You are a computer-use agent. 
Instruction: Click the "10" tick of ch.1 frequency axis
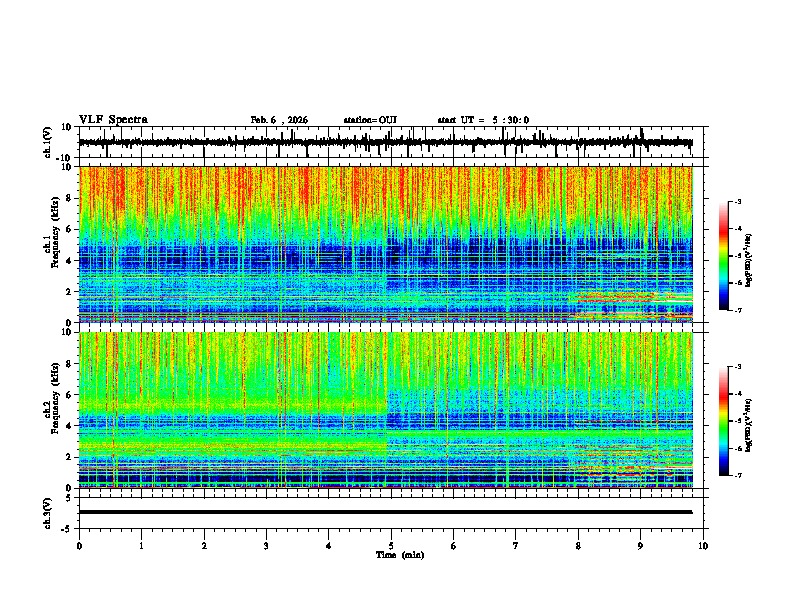point(68,167)
